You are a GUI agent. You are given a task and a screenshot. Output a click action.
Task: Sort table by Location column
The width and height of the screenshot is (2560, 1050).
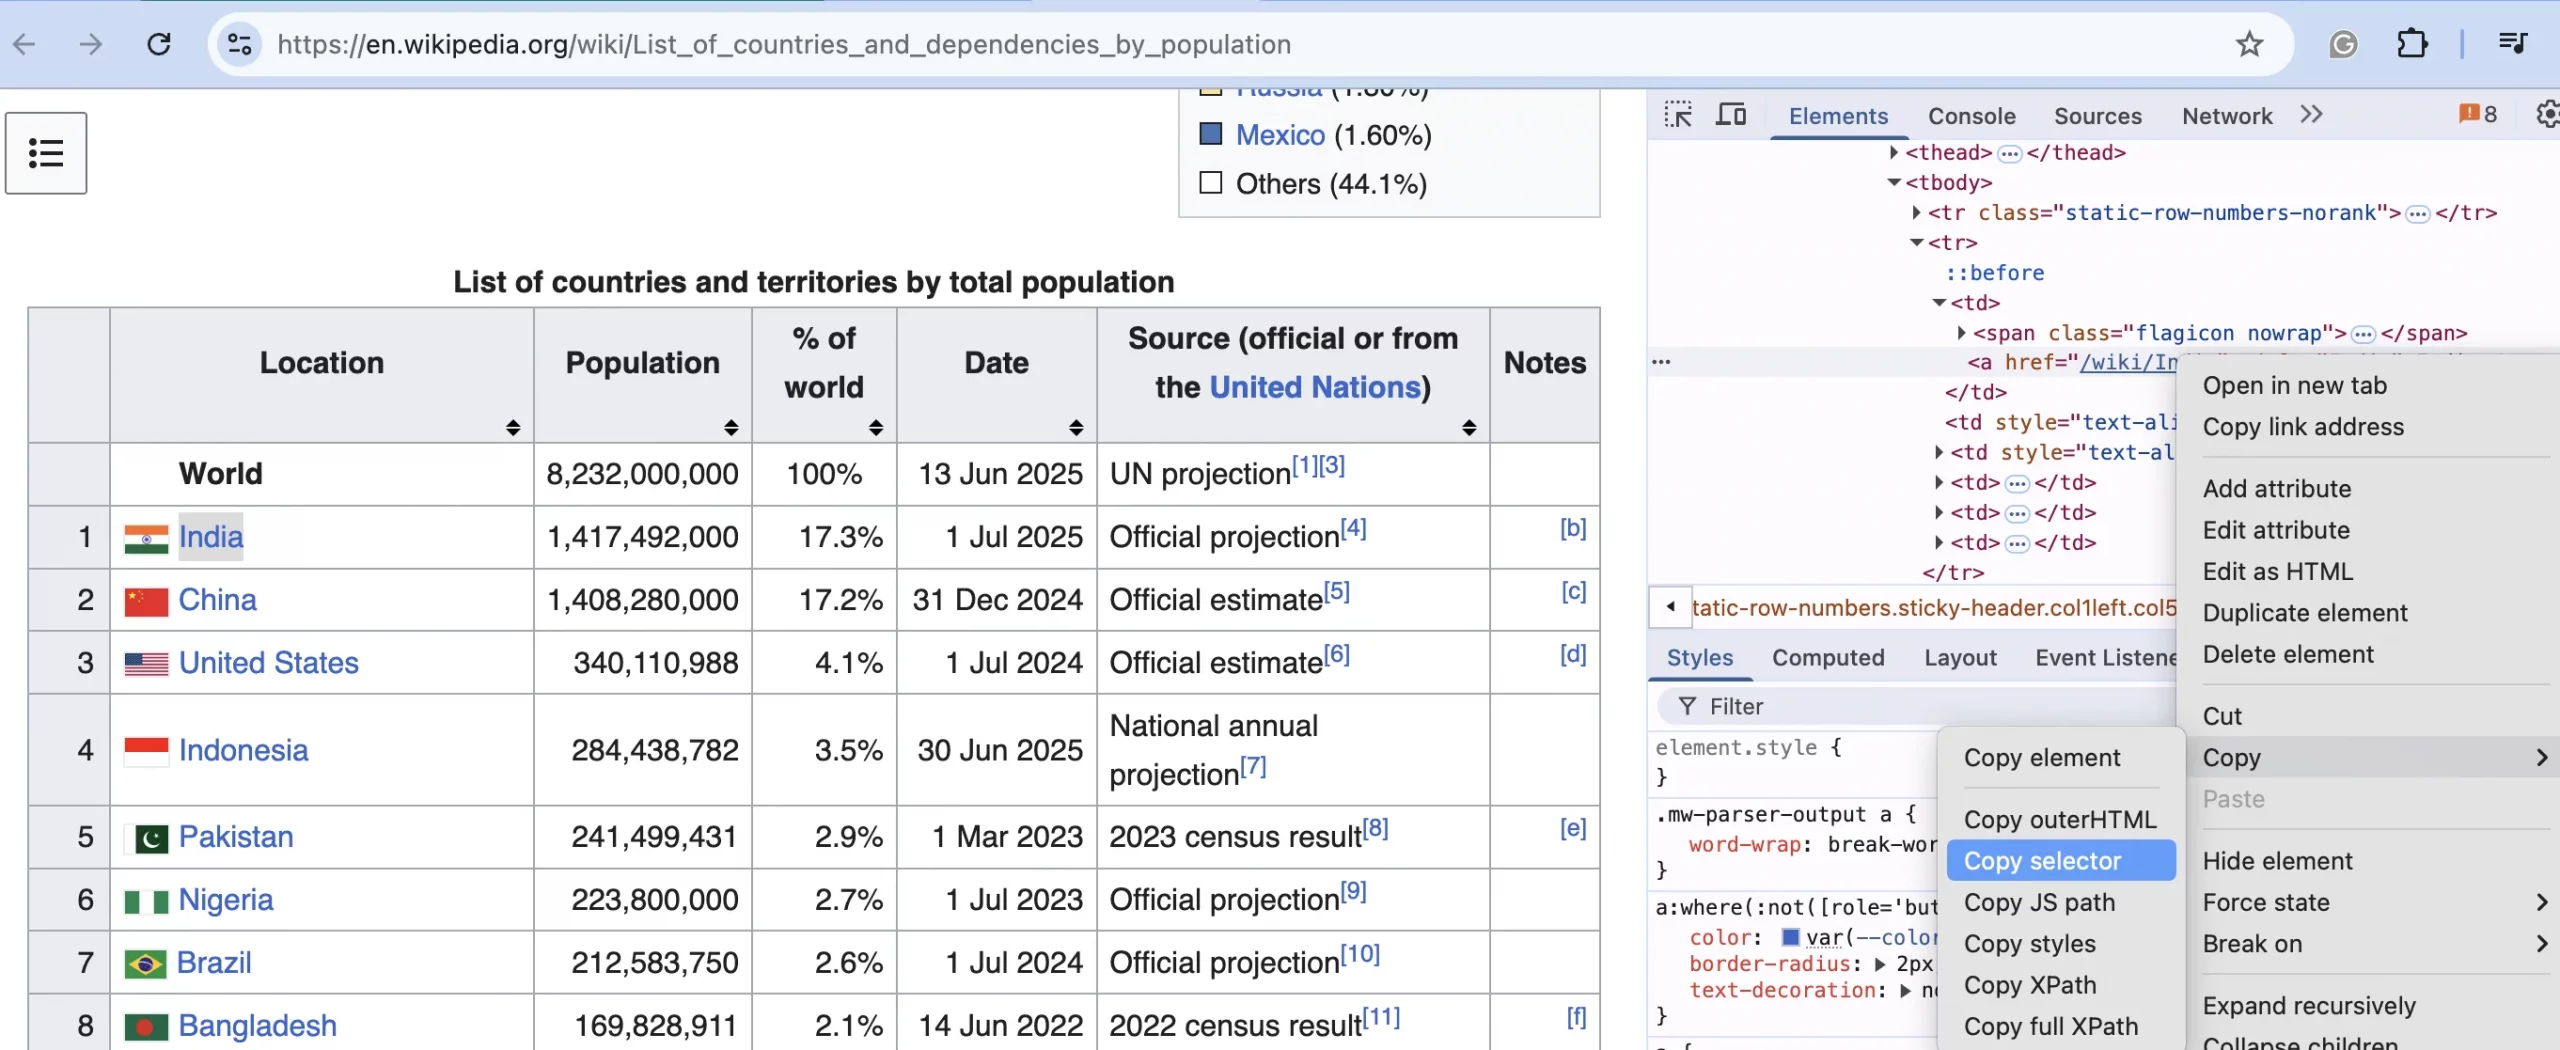coord(513,428)
